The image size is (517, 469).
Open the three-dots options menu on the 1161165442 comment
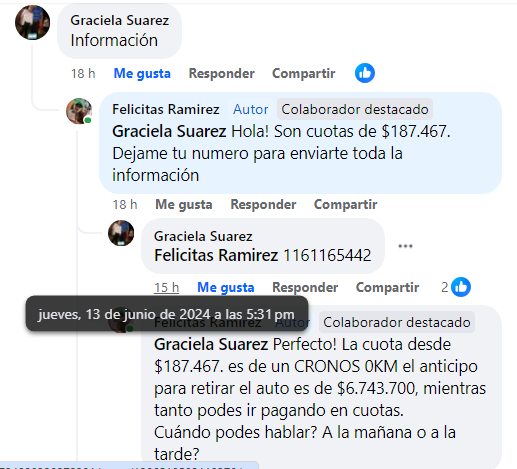(405, 246)
